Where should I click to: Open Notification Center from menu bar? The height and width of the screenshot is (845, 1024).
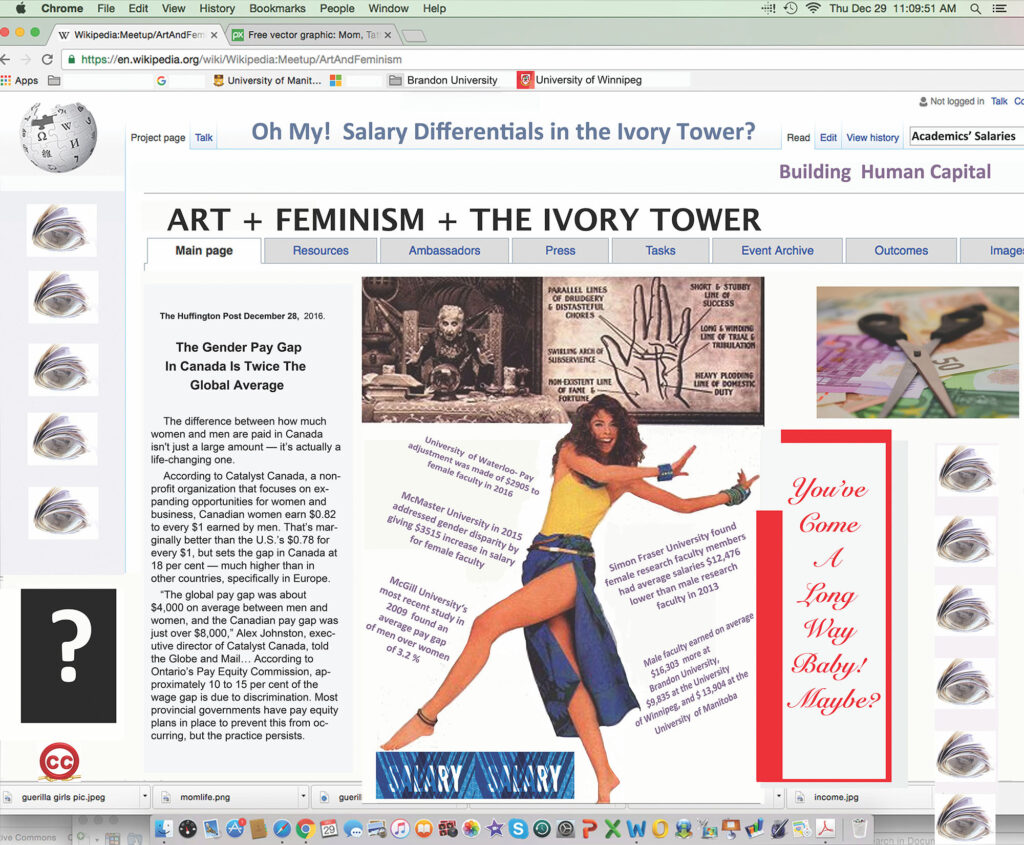[x=999, y=8]
